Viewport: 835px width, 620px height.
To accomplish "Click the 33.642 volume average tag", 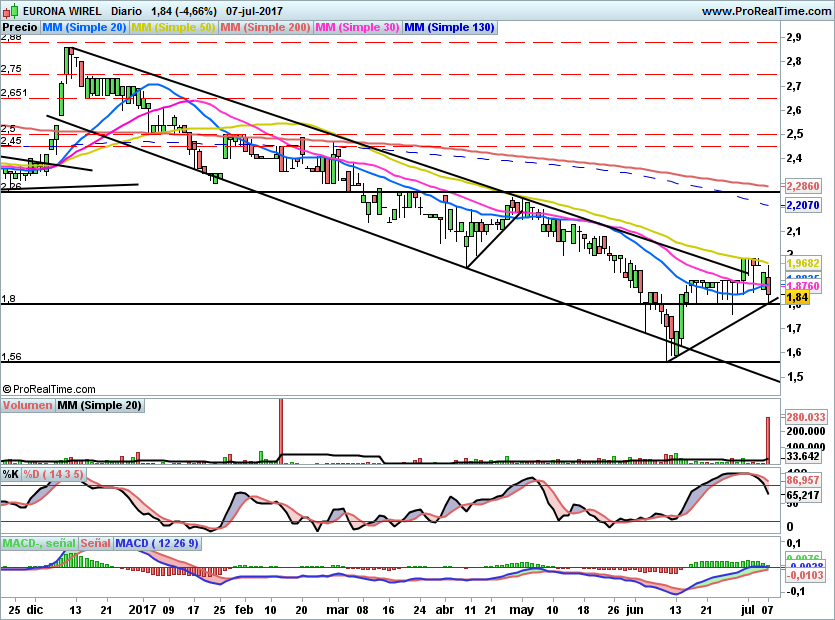I will pos(803,456).
